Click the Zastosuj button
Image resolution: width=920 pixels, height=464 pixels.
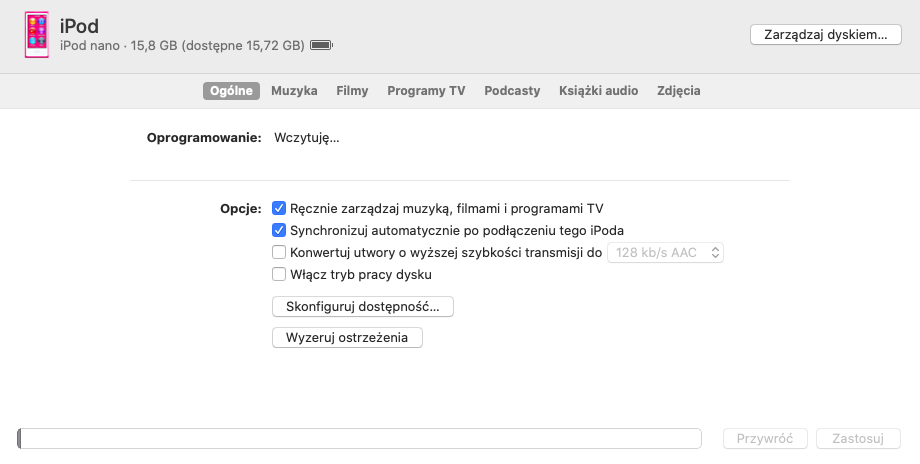(858, 439)
